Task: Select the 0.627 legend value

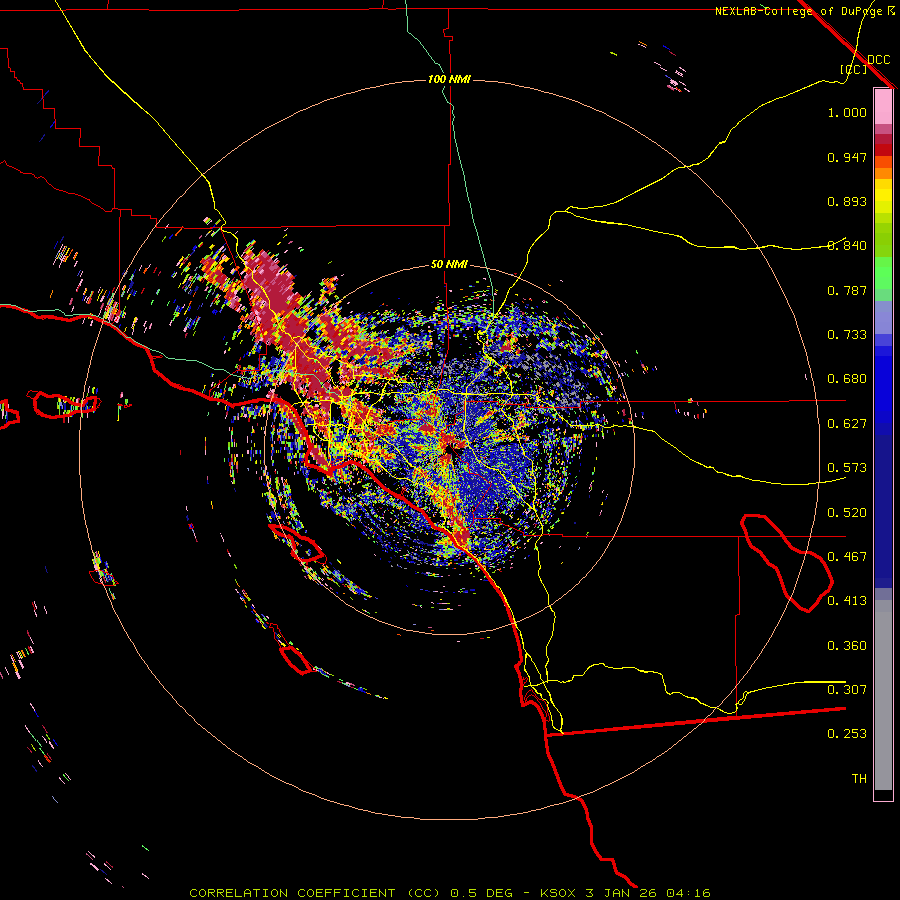Action: coord(847,424)
